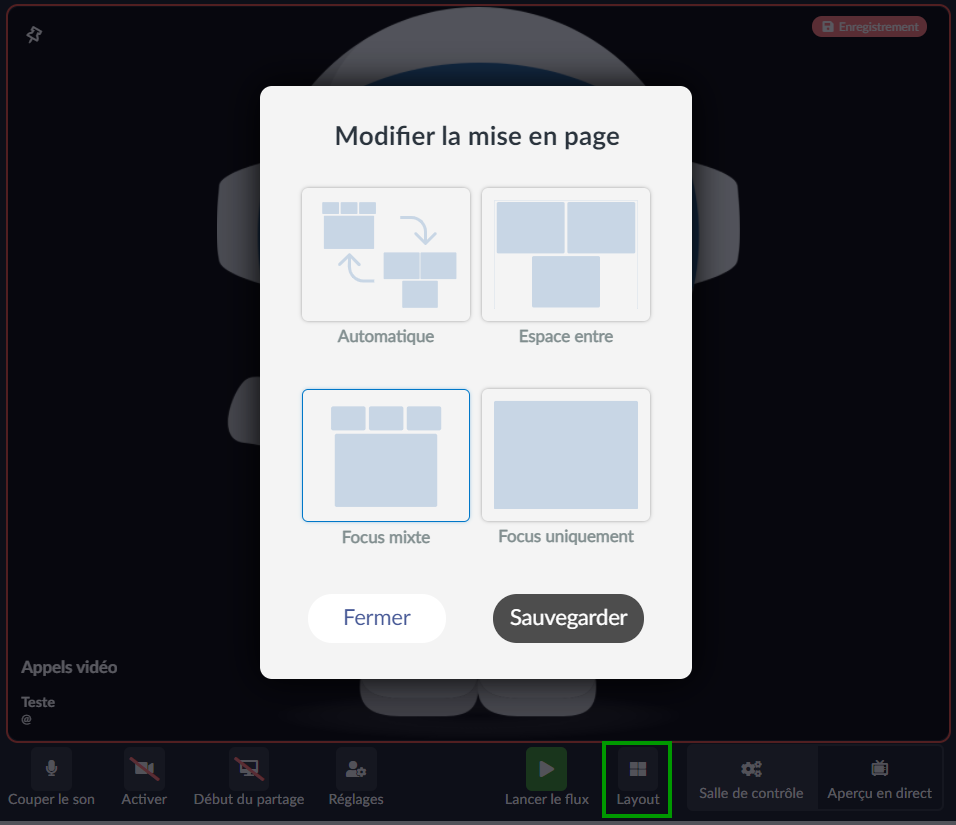Click the Focus mixte label text

[386, 537]
